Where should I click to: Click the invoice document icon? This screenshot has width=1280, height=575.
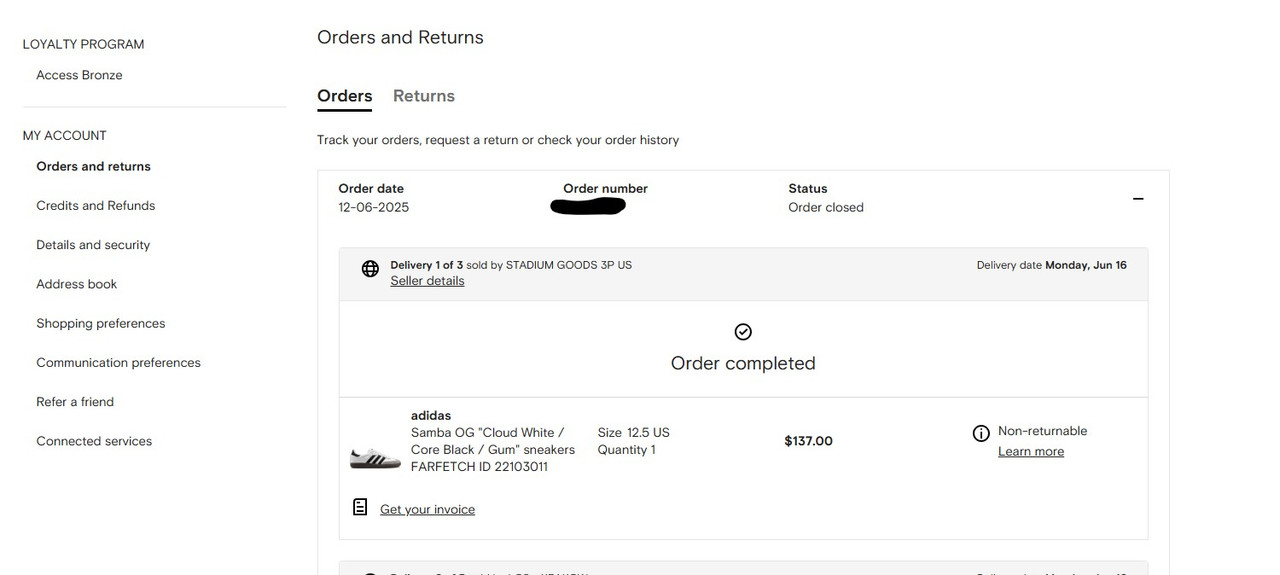(x=360, y=507)
